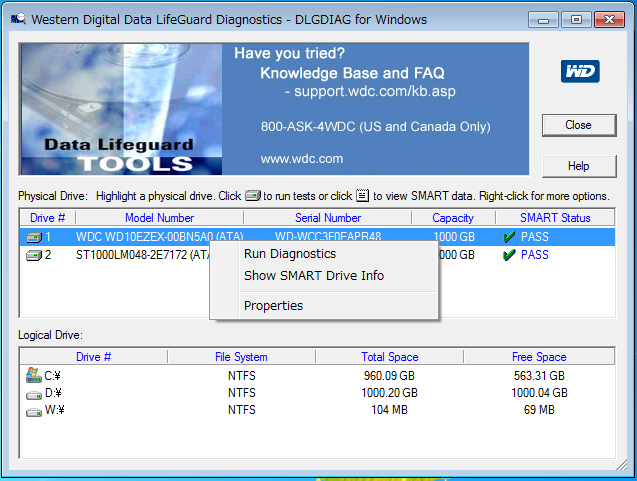Click the 1000.04 GB free space value
637x481 pixels.
[539, 393]
